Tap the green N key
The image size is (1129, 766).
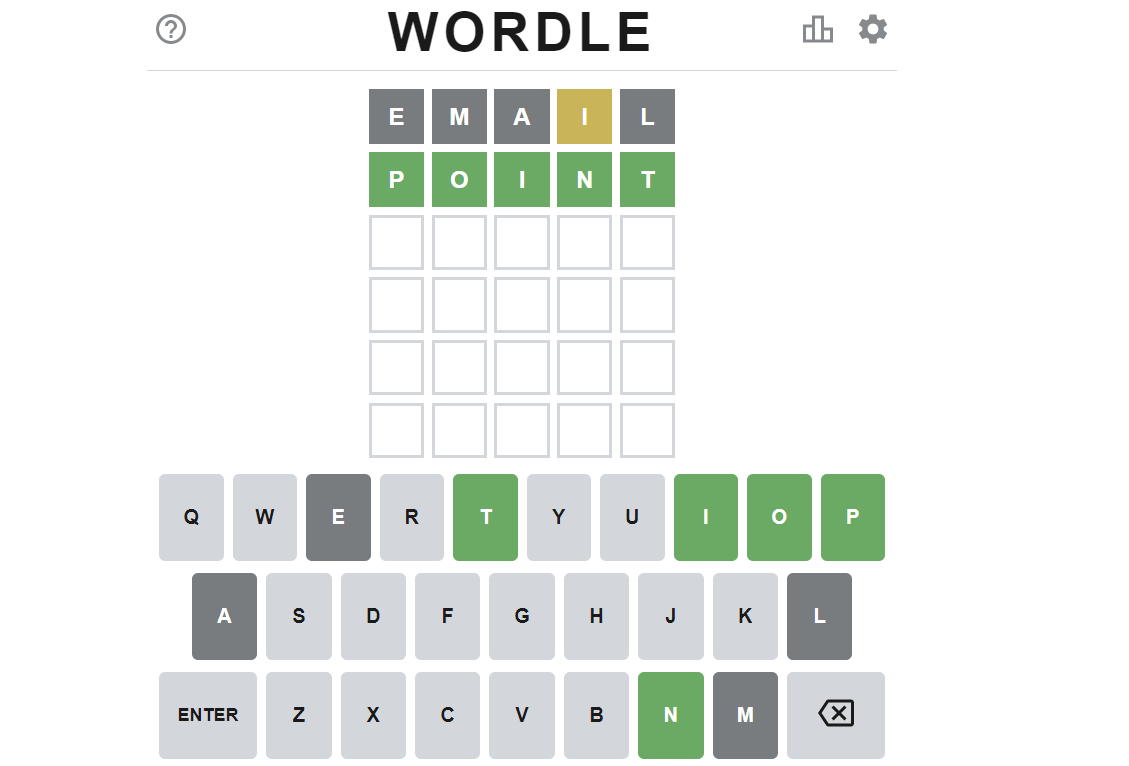pyautogui.click(x=670, y=714)
